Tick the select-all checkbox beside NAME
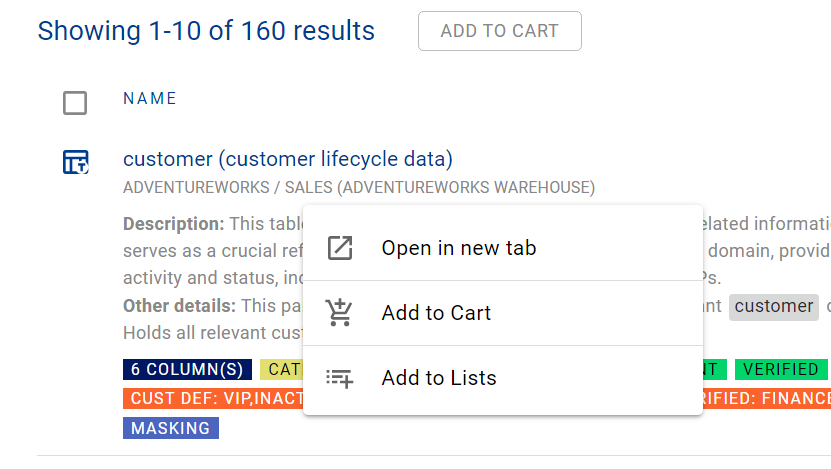The image size is (831, 469). [x=75, y=102]
